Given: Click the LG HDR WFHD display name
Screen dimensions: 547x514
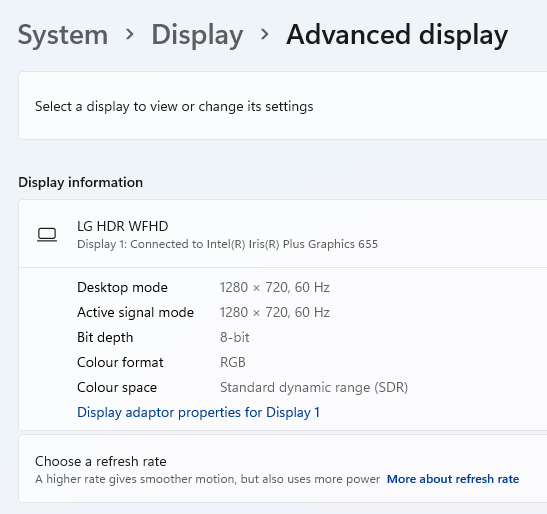Looking at the screenshot, I should [x=122, y=226].
